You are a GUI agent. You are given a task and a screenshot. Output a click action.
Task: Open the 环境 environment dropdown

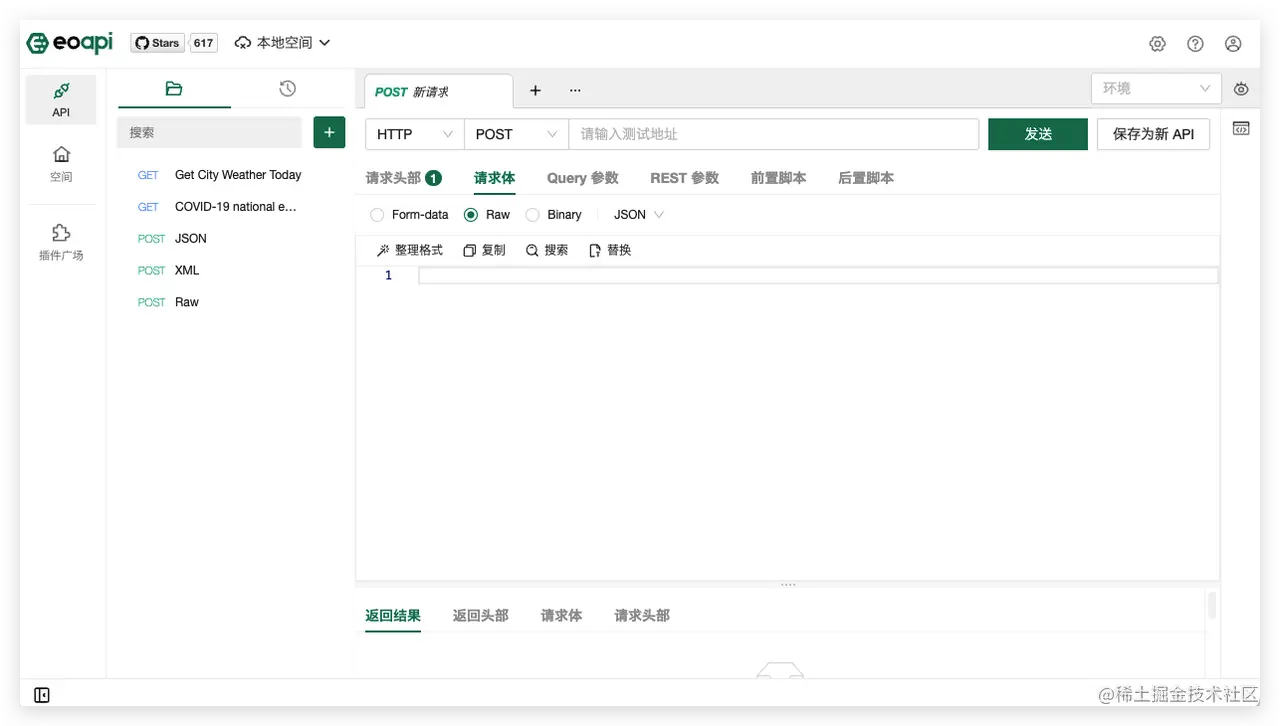(x=1156, y=88)
